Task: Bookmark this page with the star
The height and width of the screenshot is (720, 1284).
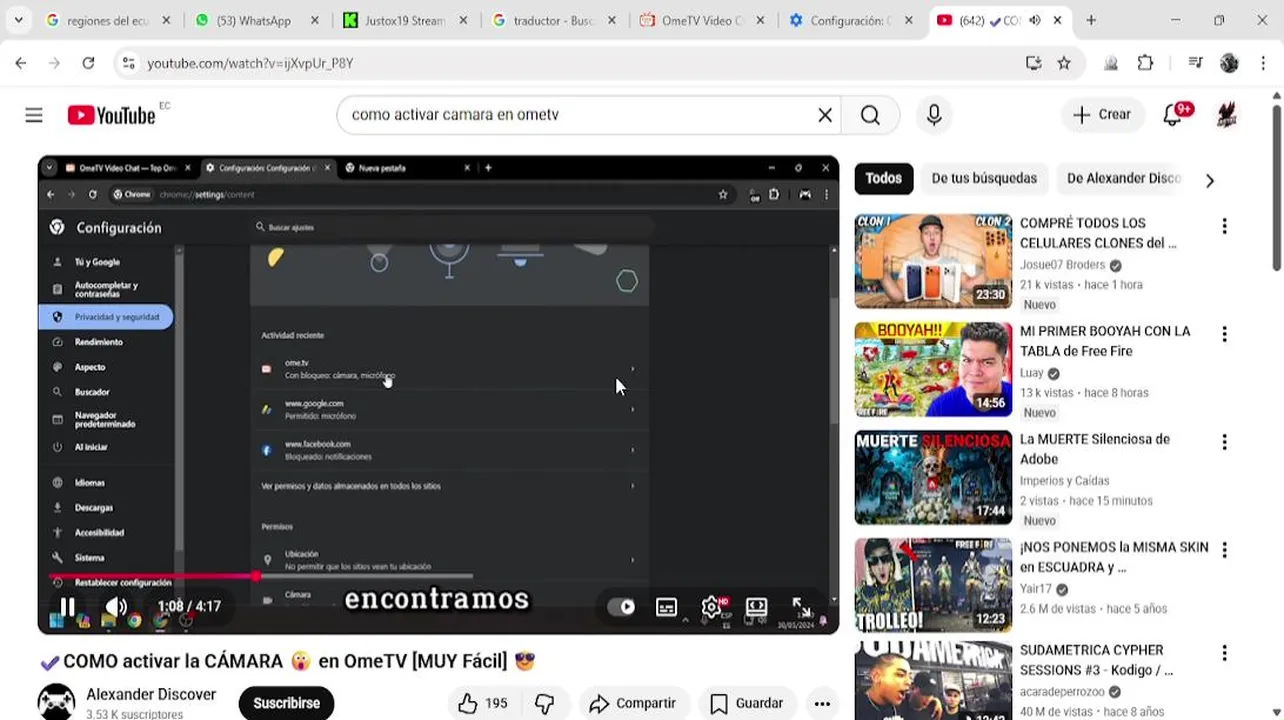Action: pos(1064,63)
